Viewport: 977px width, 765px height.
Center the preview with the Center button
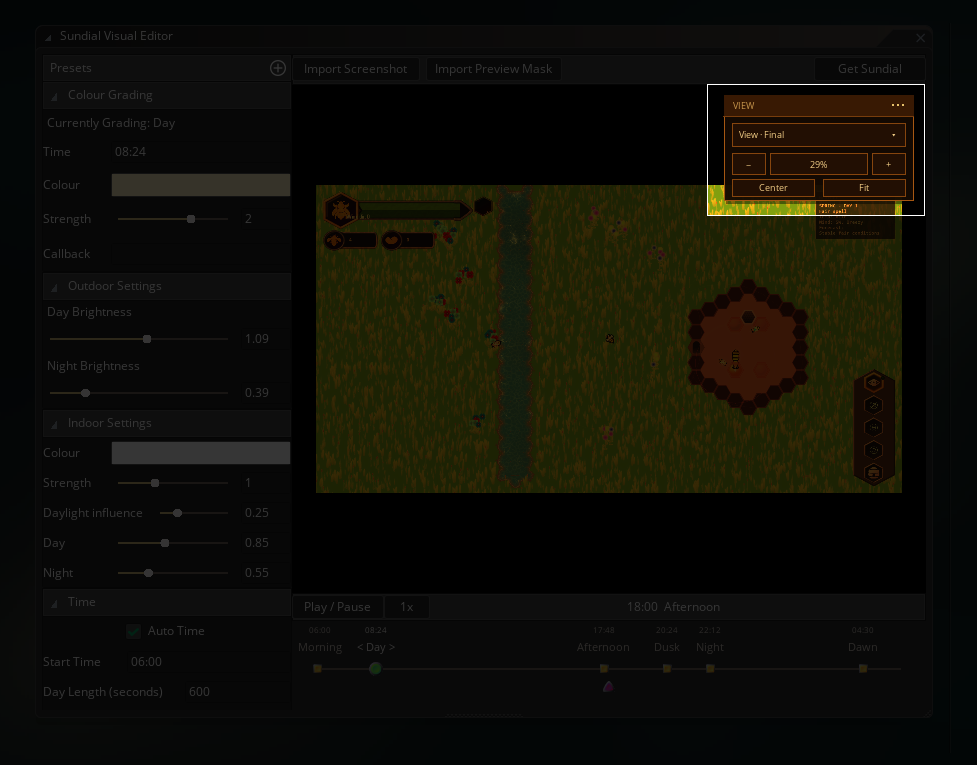tap(773, 188)
